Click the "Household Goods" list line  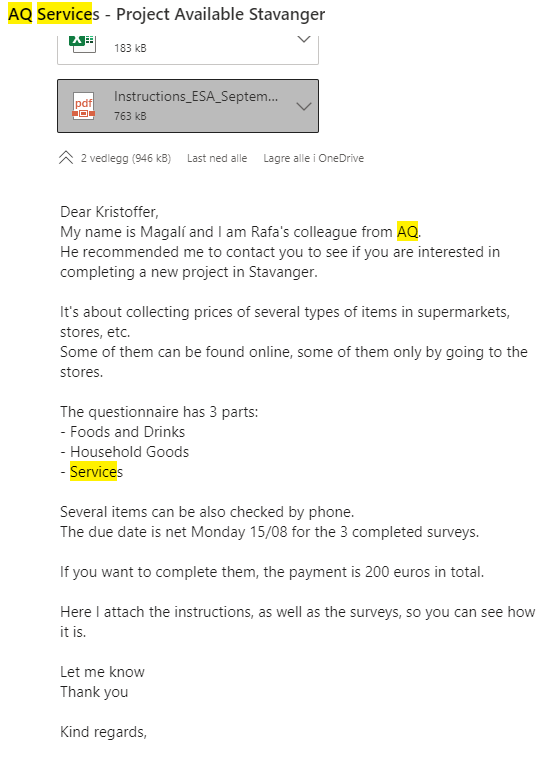(125, 452)
